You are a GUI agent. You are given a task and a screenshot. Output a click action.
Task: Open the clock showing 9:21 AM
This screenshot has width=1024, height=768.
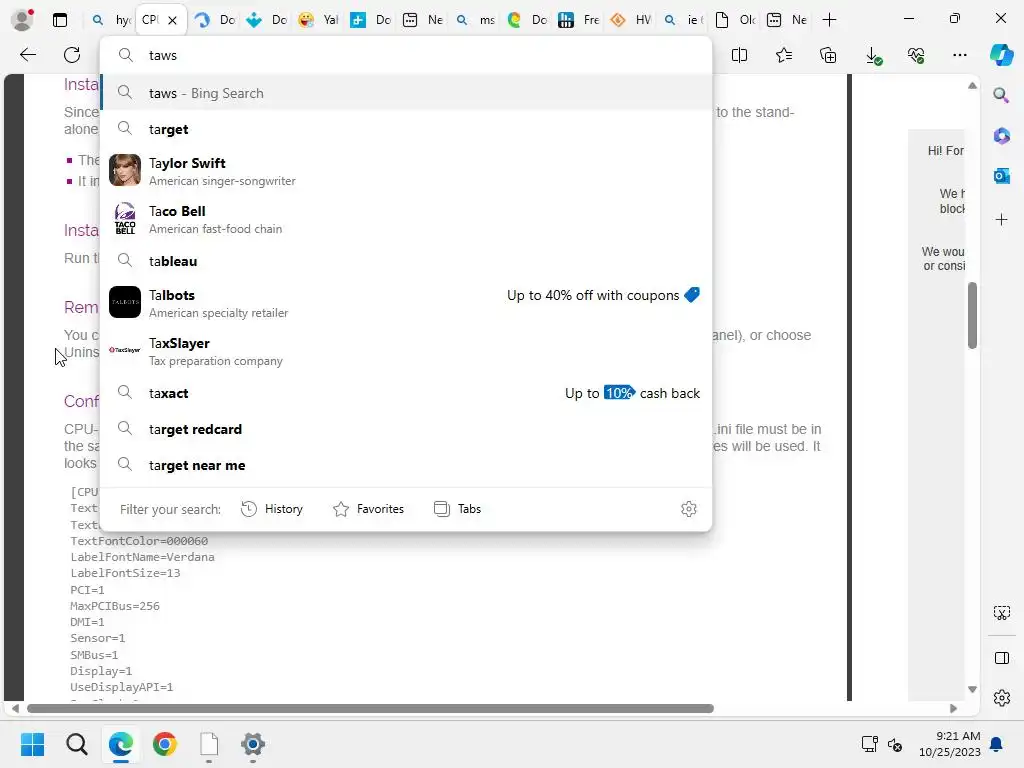(949, 744)
